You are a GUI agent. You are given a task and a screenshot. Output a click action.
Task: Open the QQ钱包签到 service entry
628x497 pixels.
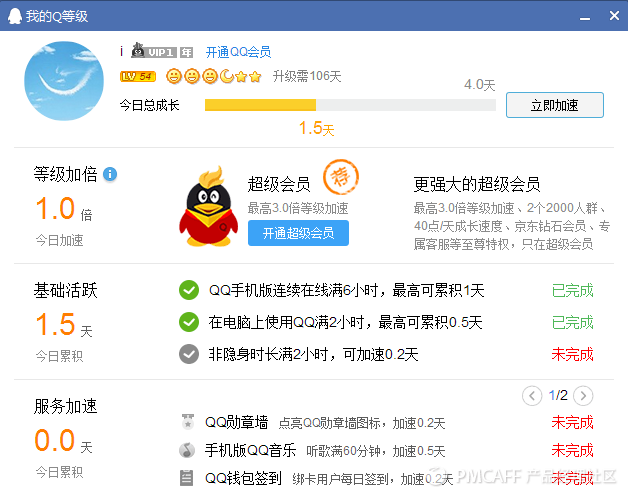tap(243, 478)
